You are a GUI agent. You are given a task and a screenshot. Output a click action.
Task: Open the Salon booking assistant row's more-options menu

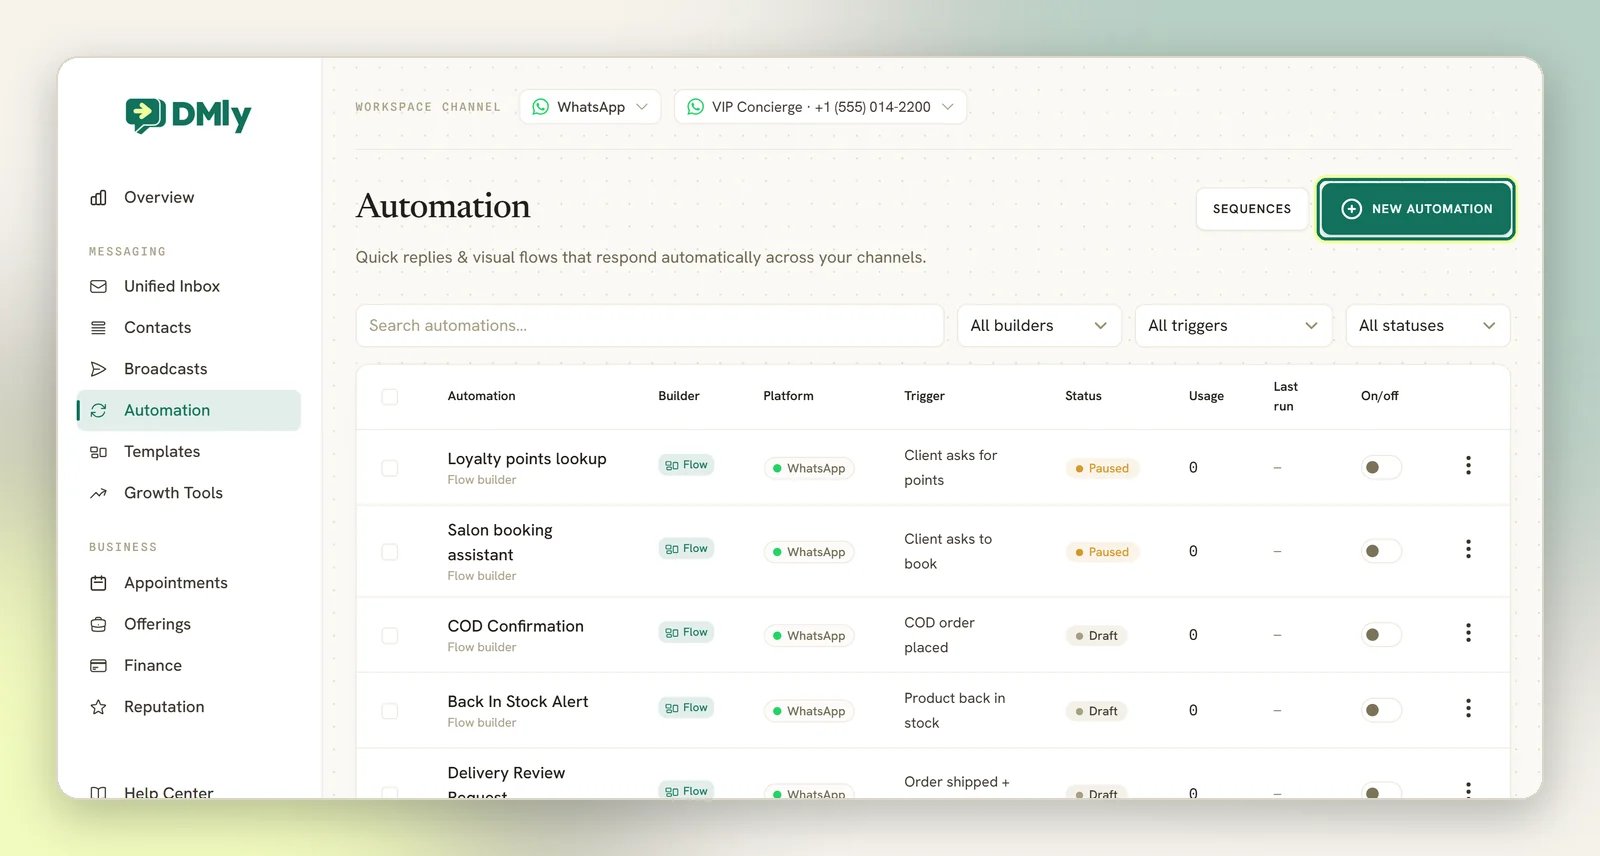click(1468, 549)
